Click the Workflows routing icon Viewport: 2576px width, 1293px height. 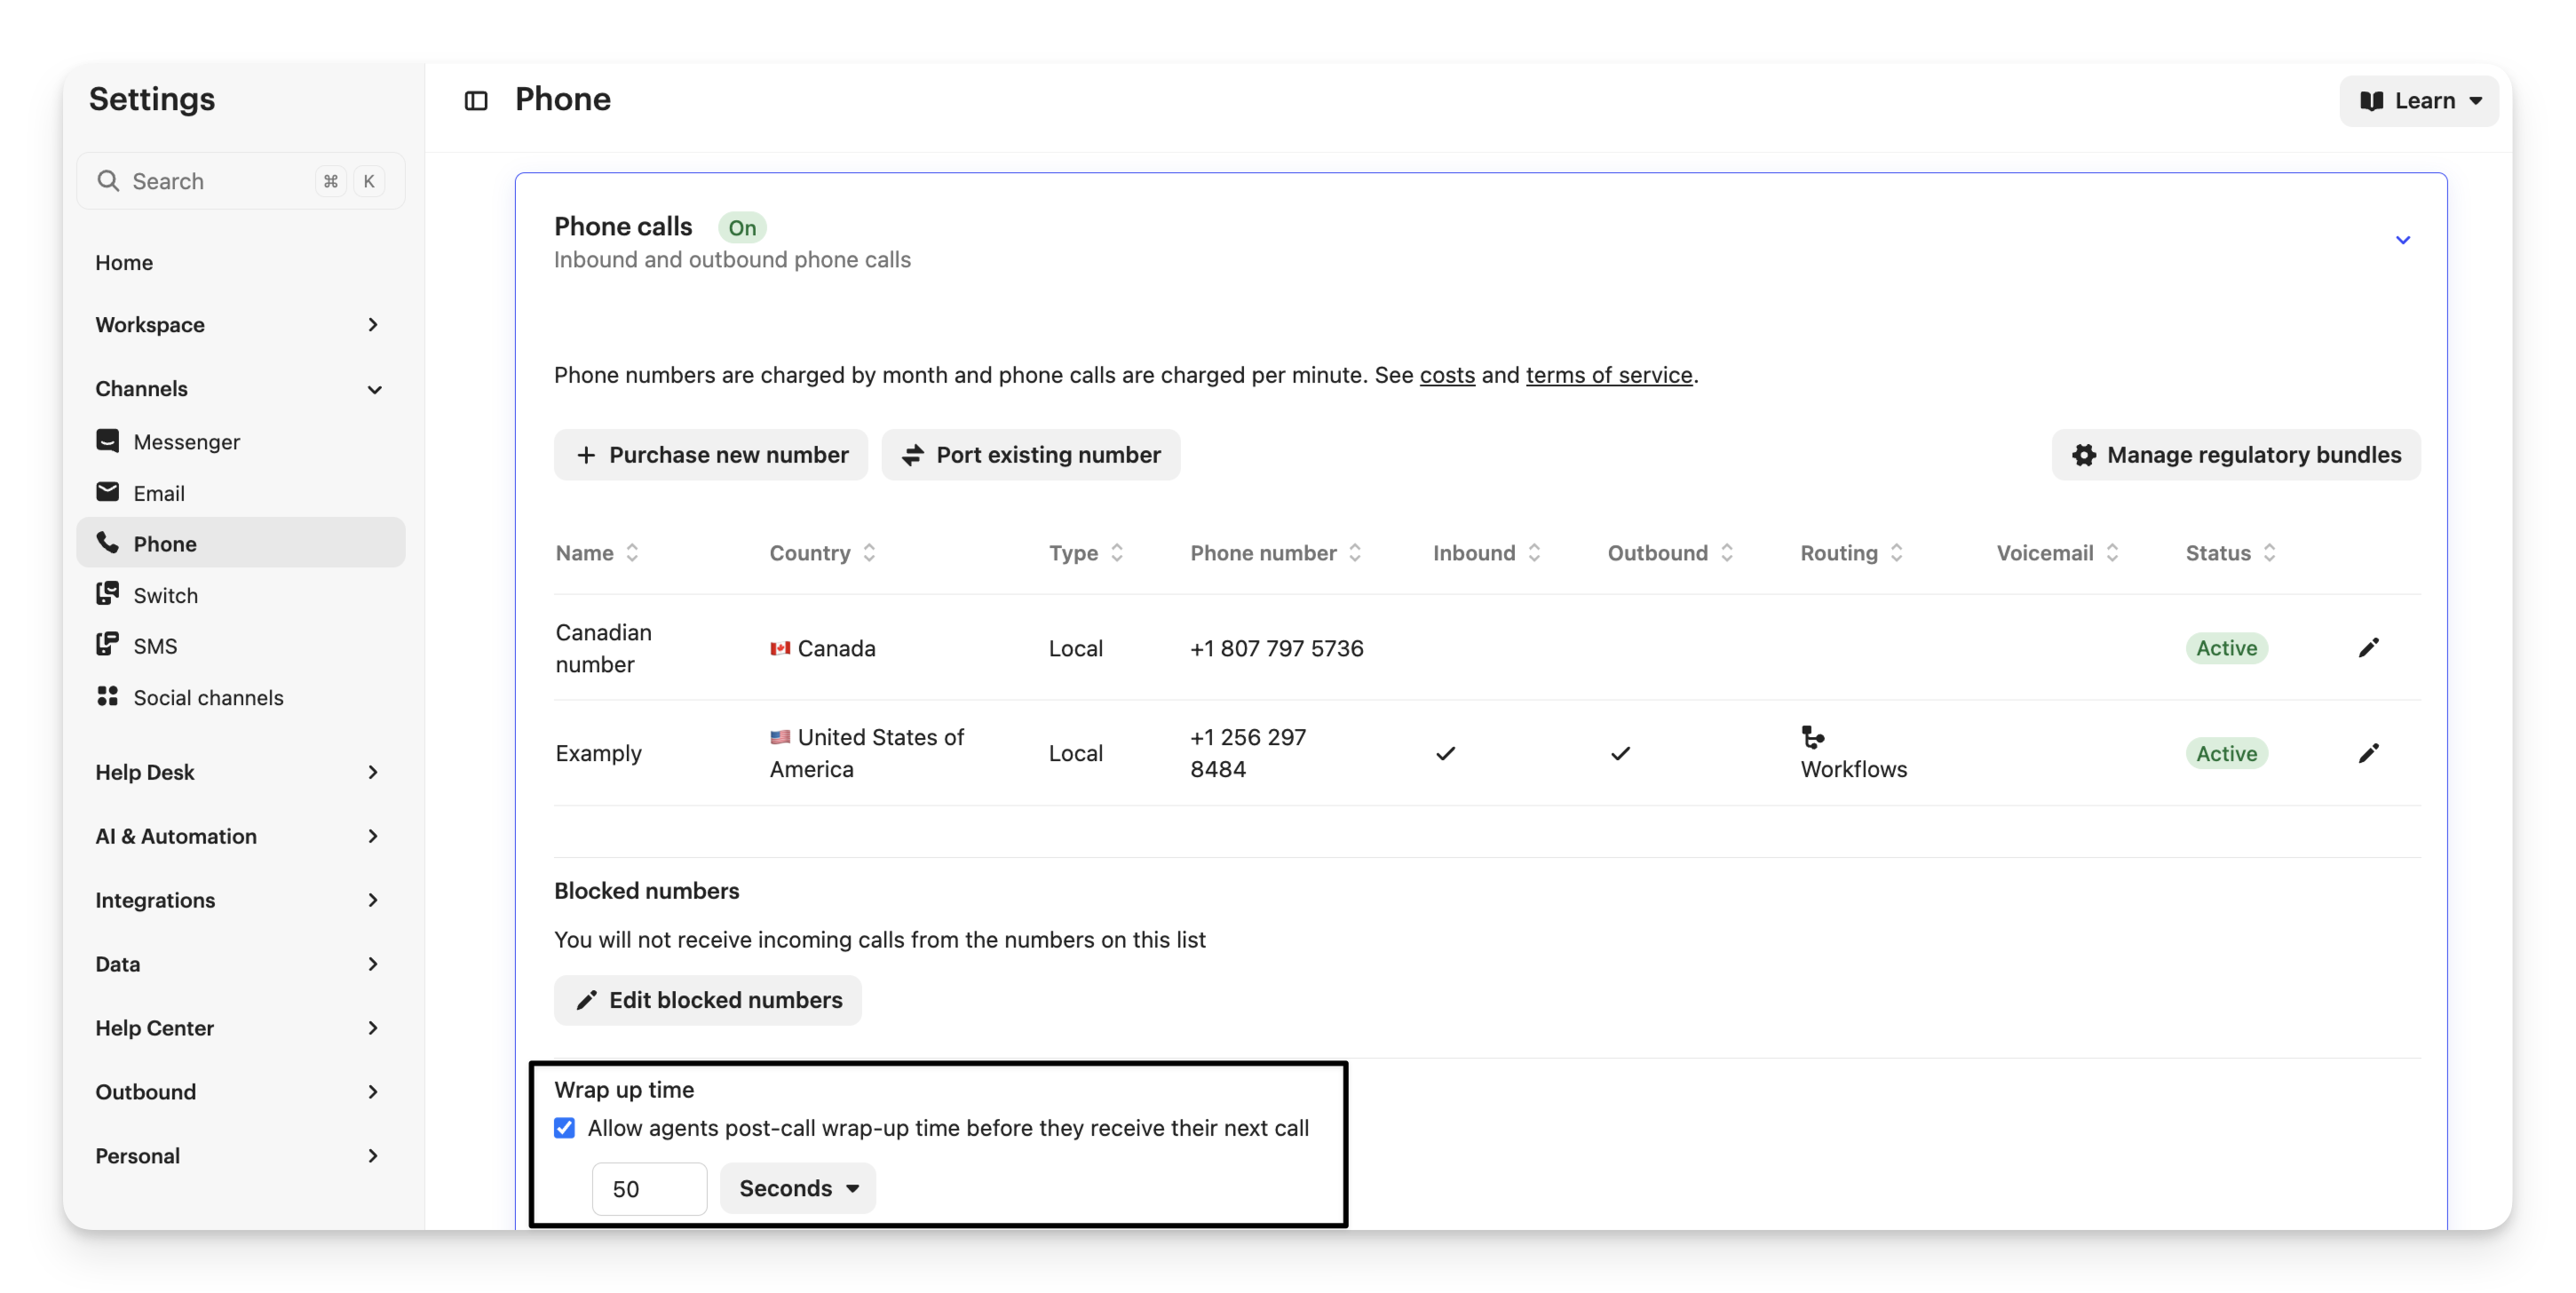[x=1812, y=738]
